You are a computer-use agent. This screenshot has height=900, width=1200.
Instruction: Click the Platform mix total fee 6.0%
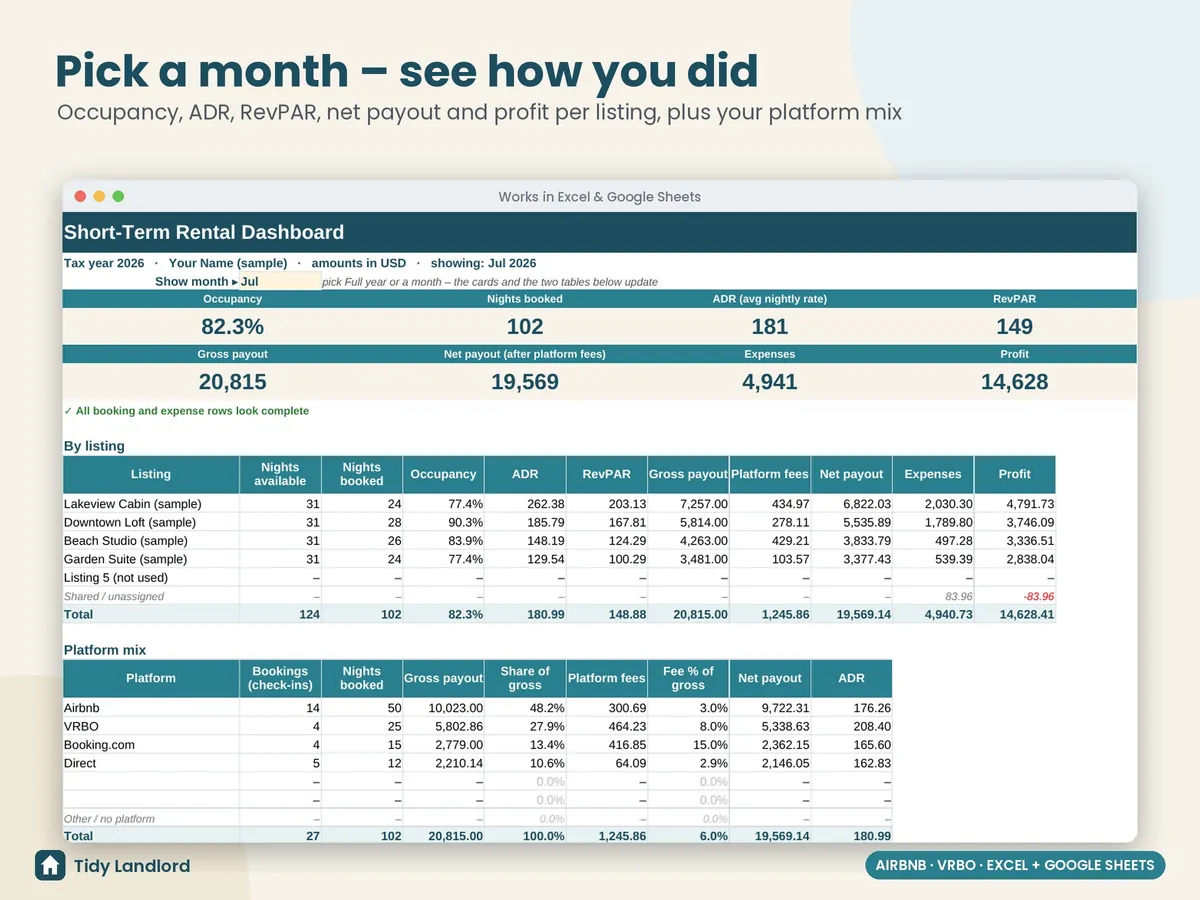(714, 836)
